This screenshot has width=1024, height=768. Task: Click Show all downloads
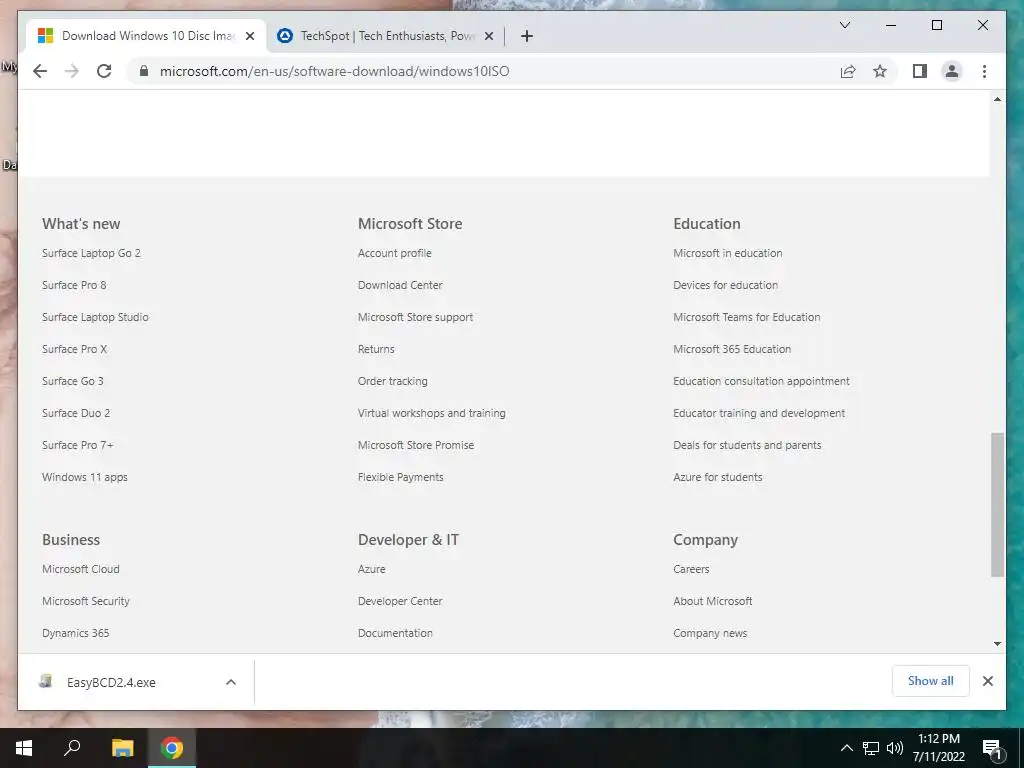click(x=931, y=680)
